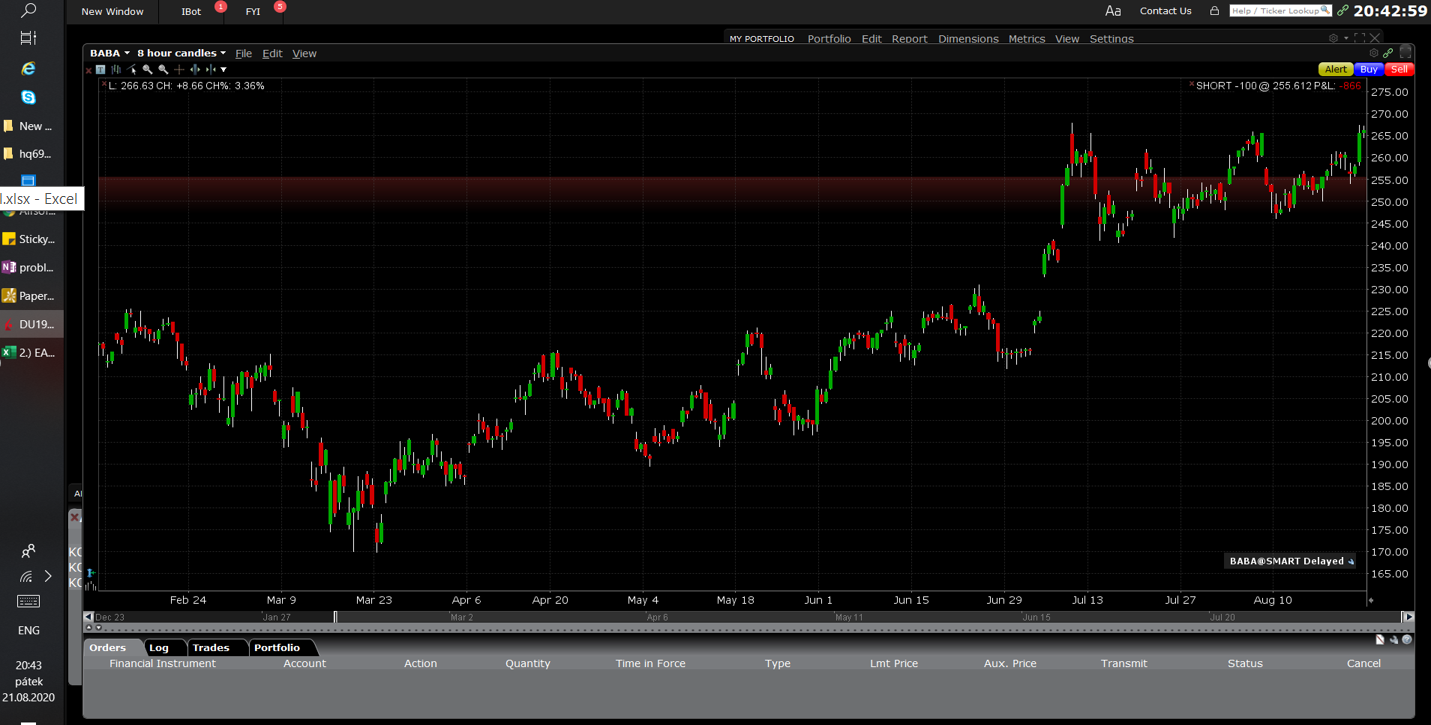This screenshot has width=1431, height=725.
Task: Open the chart File menu
Action: 243,53
